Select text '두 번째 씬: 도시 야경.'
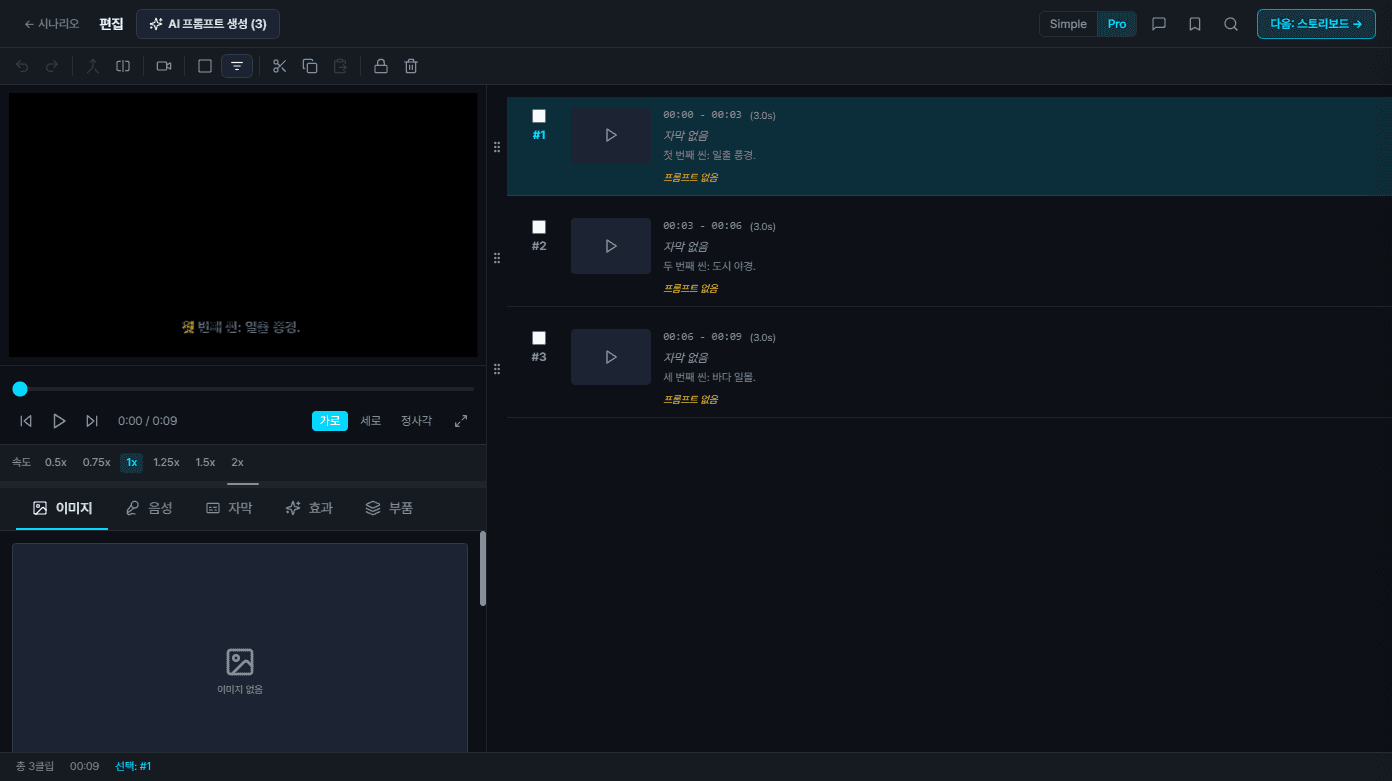Viewport: 1392px width, 781px height. click(709, 266)
